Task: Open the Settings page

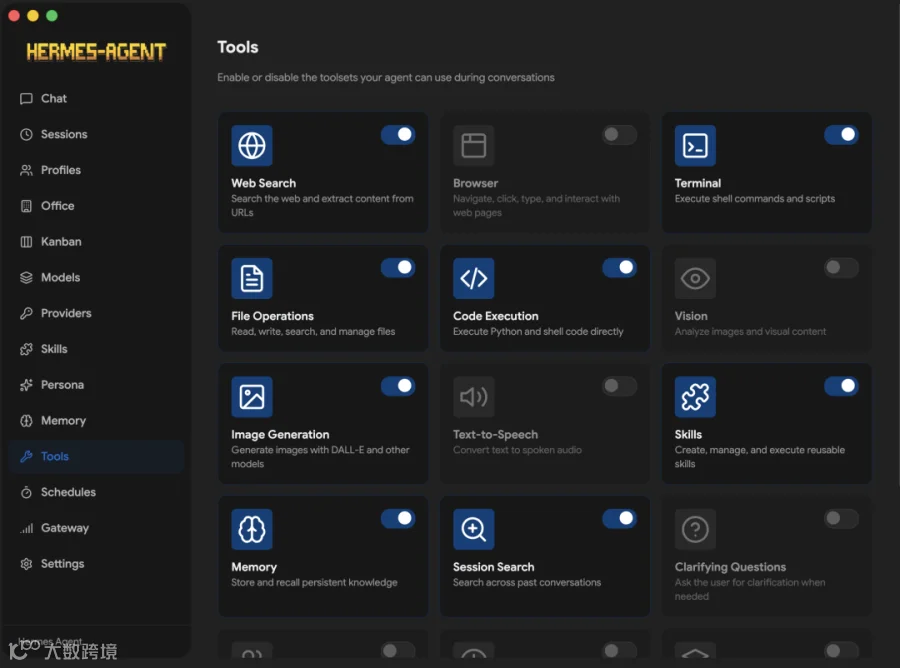Action: [x=96, y=564]
